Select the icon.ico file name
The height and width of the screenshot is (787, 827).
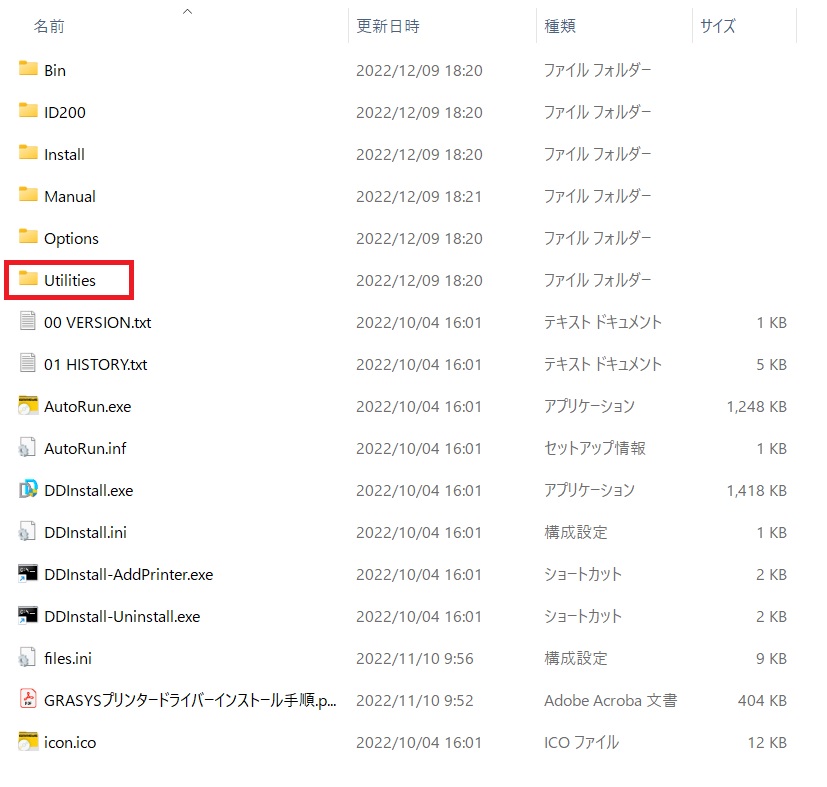tap(70, 743)
